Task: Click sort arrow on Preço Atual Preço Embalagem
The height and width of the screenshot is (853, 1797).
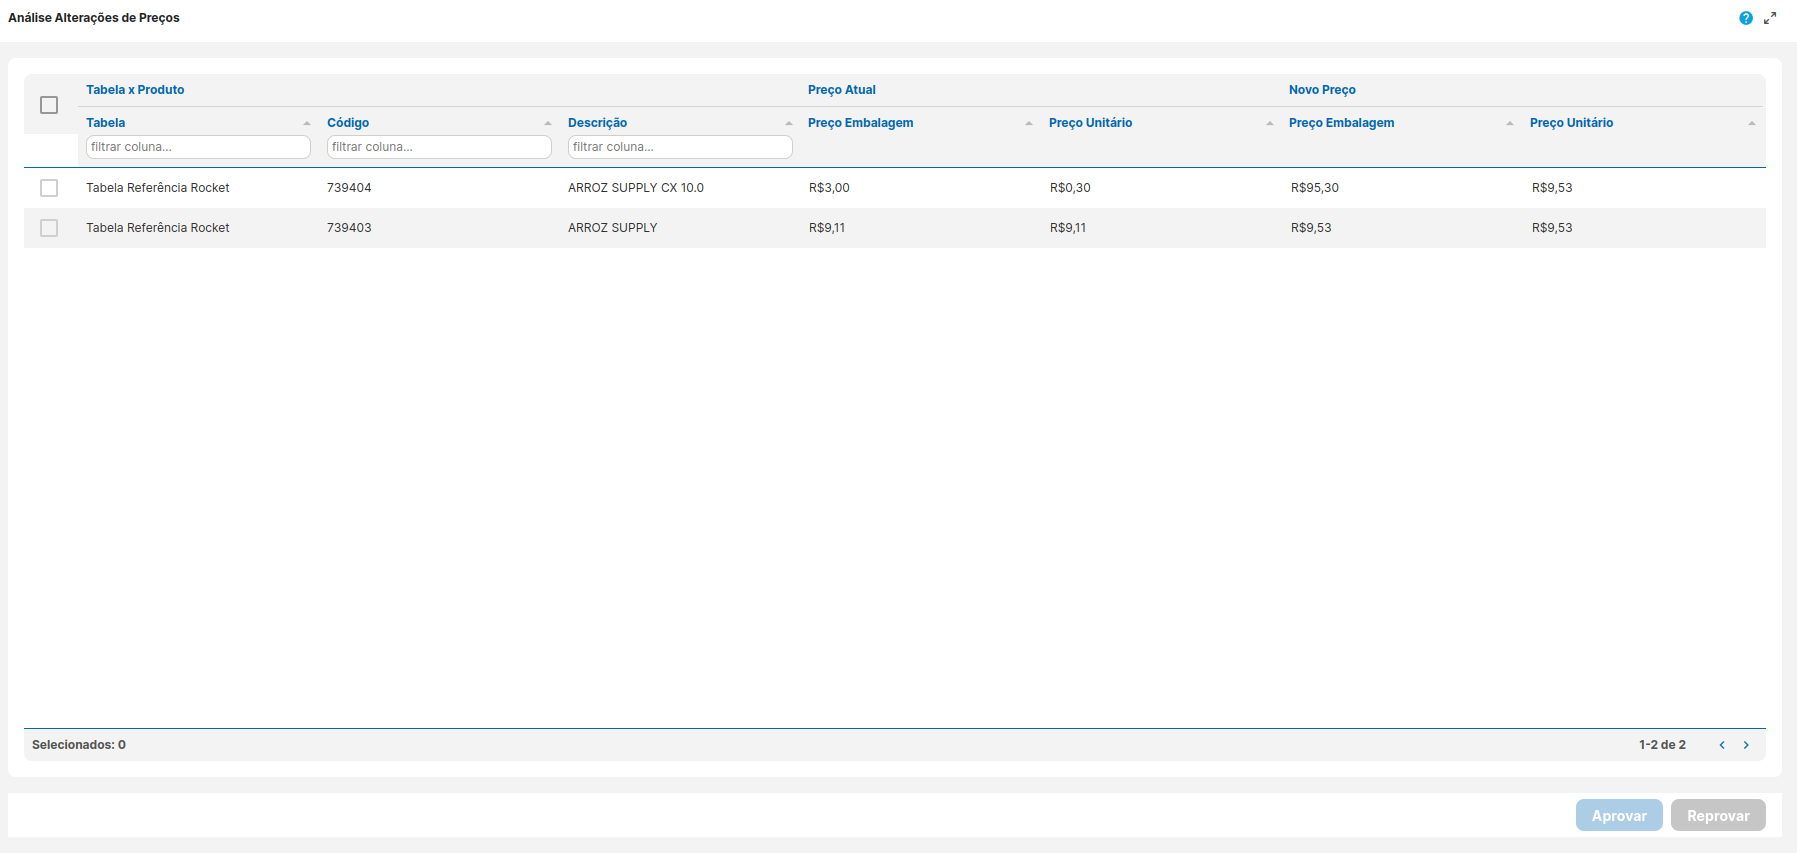Action: [1029, 123]
